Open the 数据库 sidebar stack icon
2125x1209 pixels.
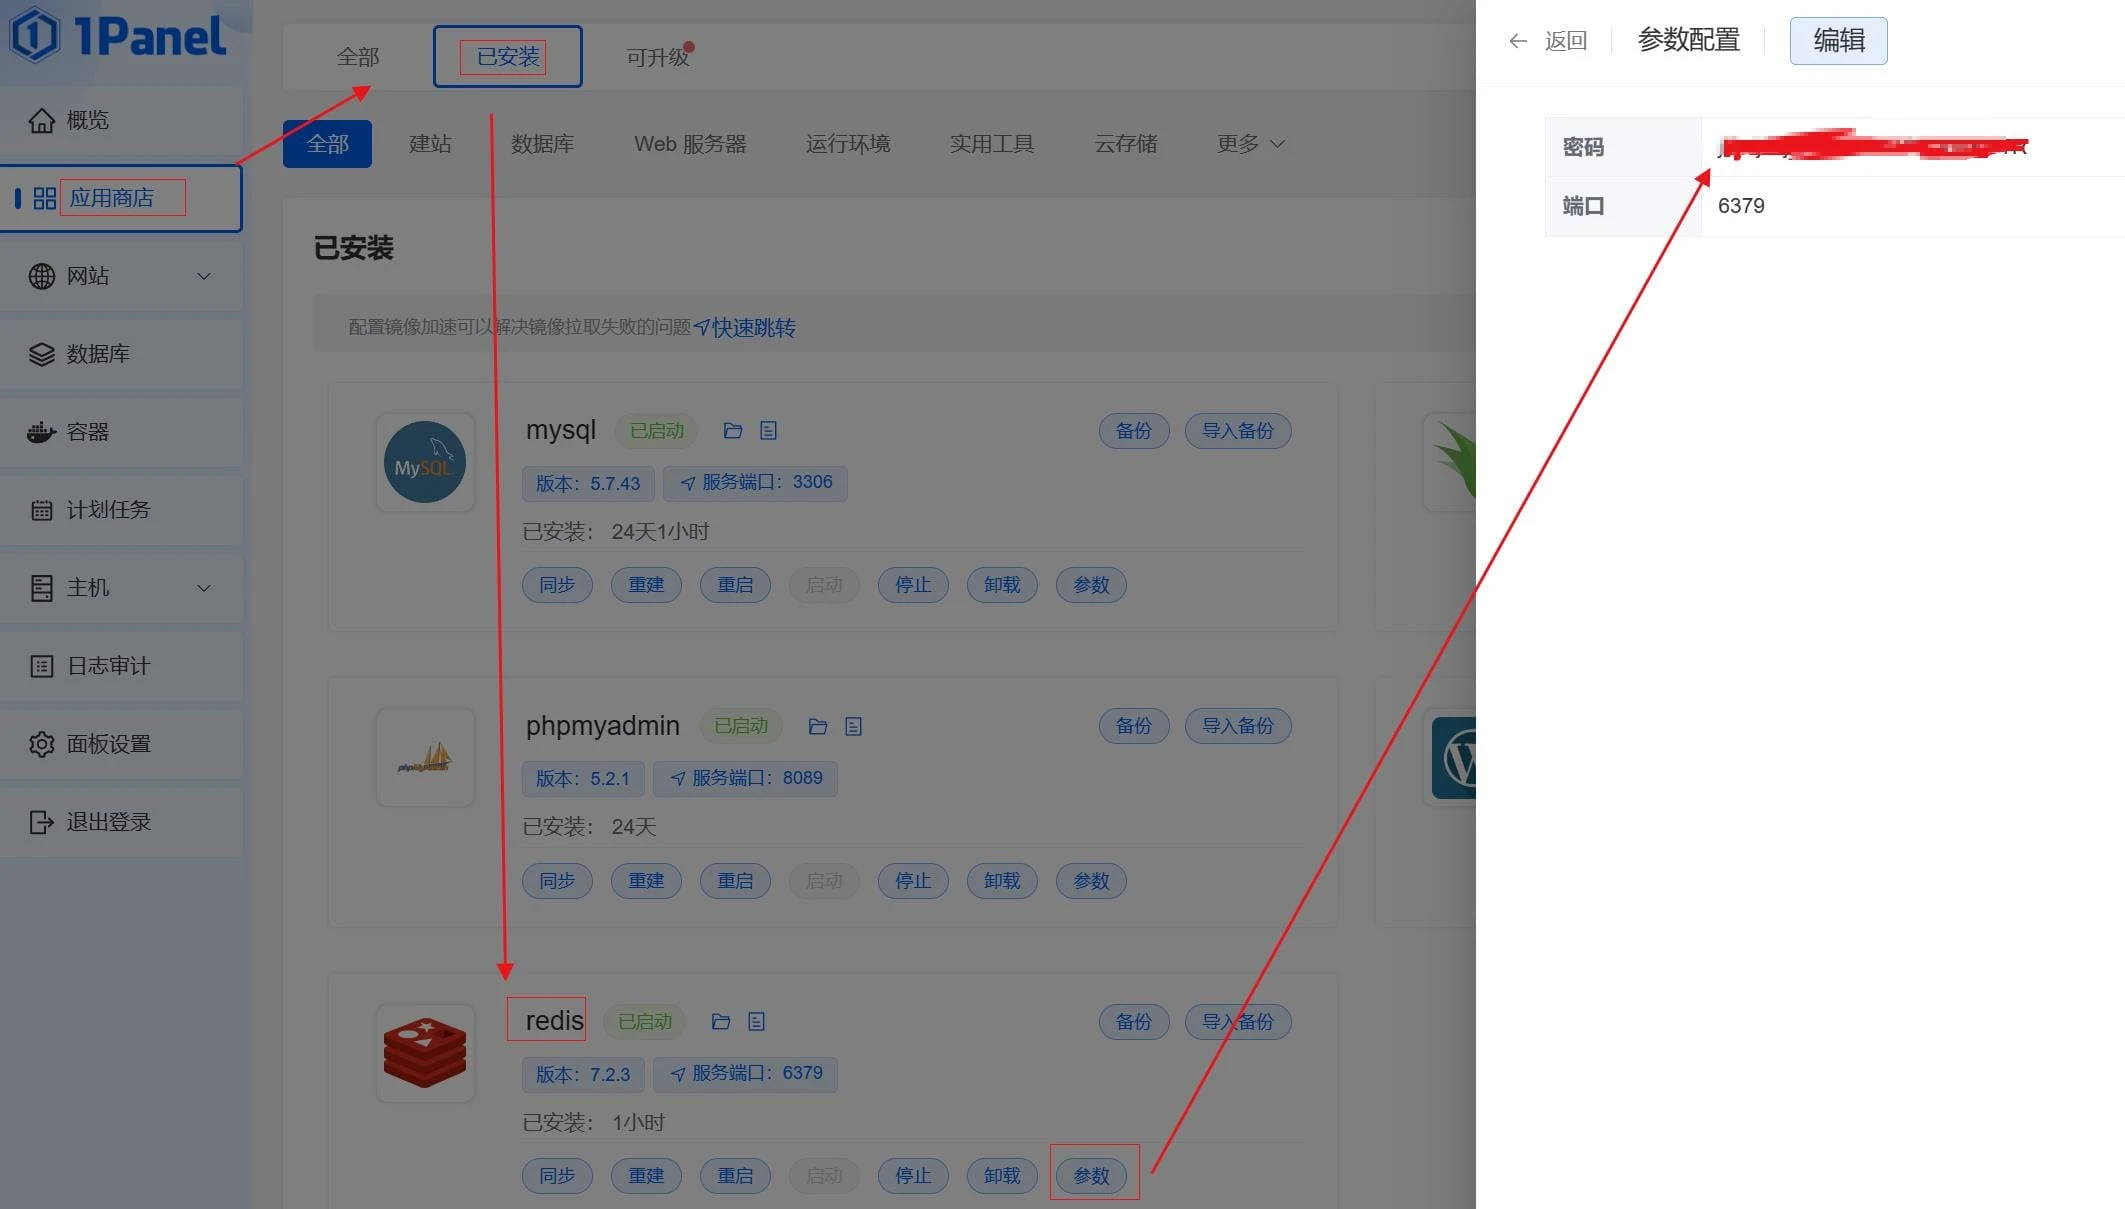(x=41, y=354)
